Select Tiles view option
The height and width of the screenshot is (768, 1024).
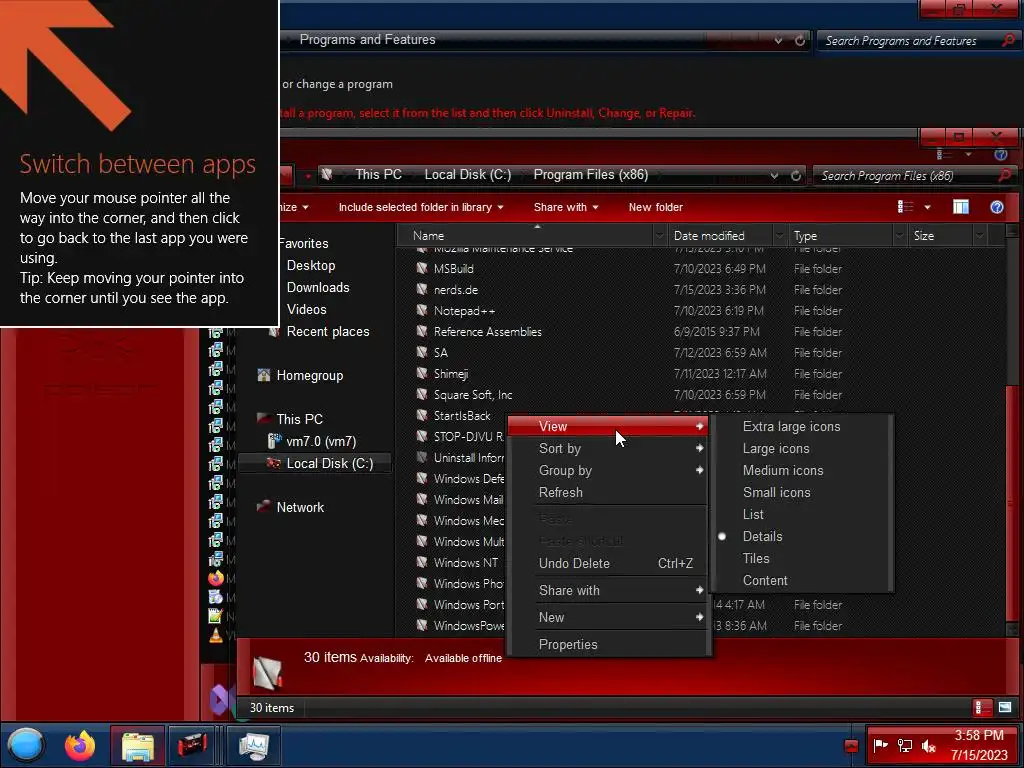(x=803, y=558)
